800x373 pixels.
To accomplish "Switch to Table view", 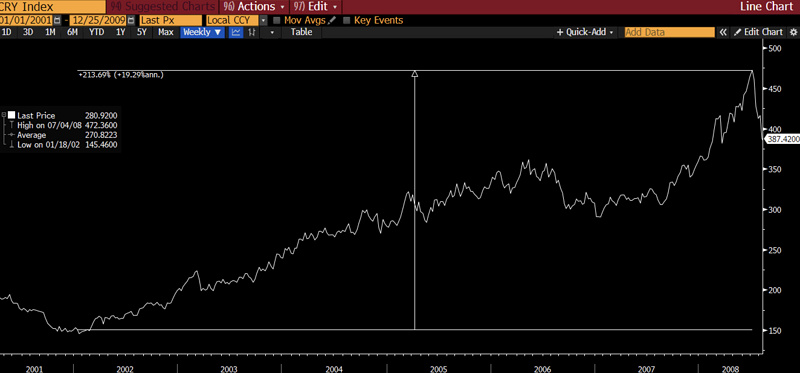I will click(302, 32).
